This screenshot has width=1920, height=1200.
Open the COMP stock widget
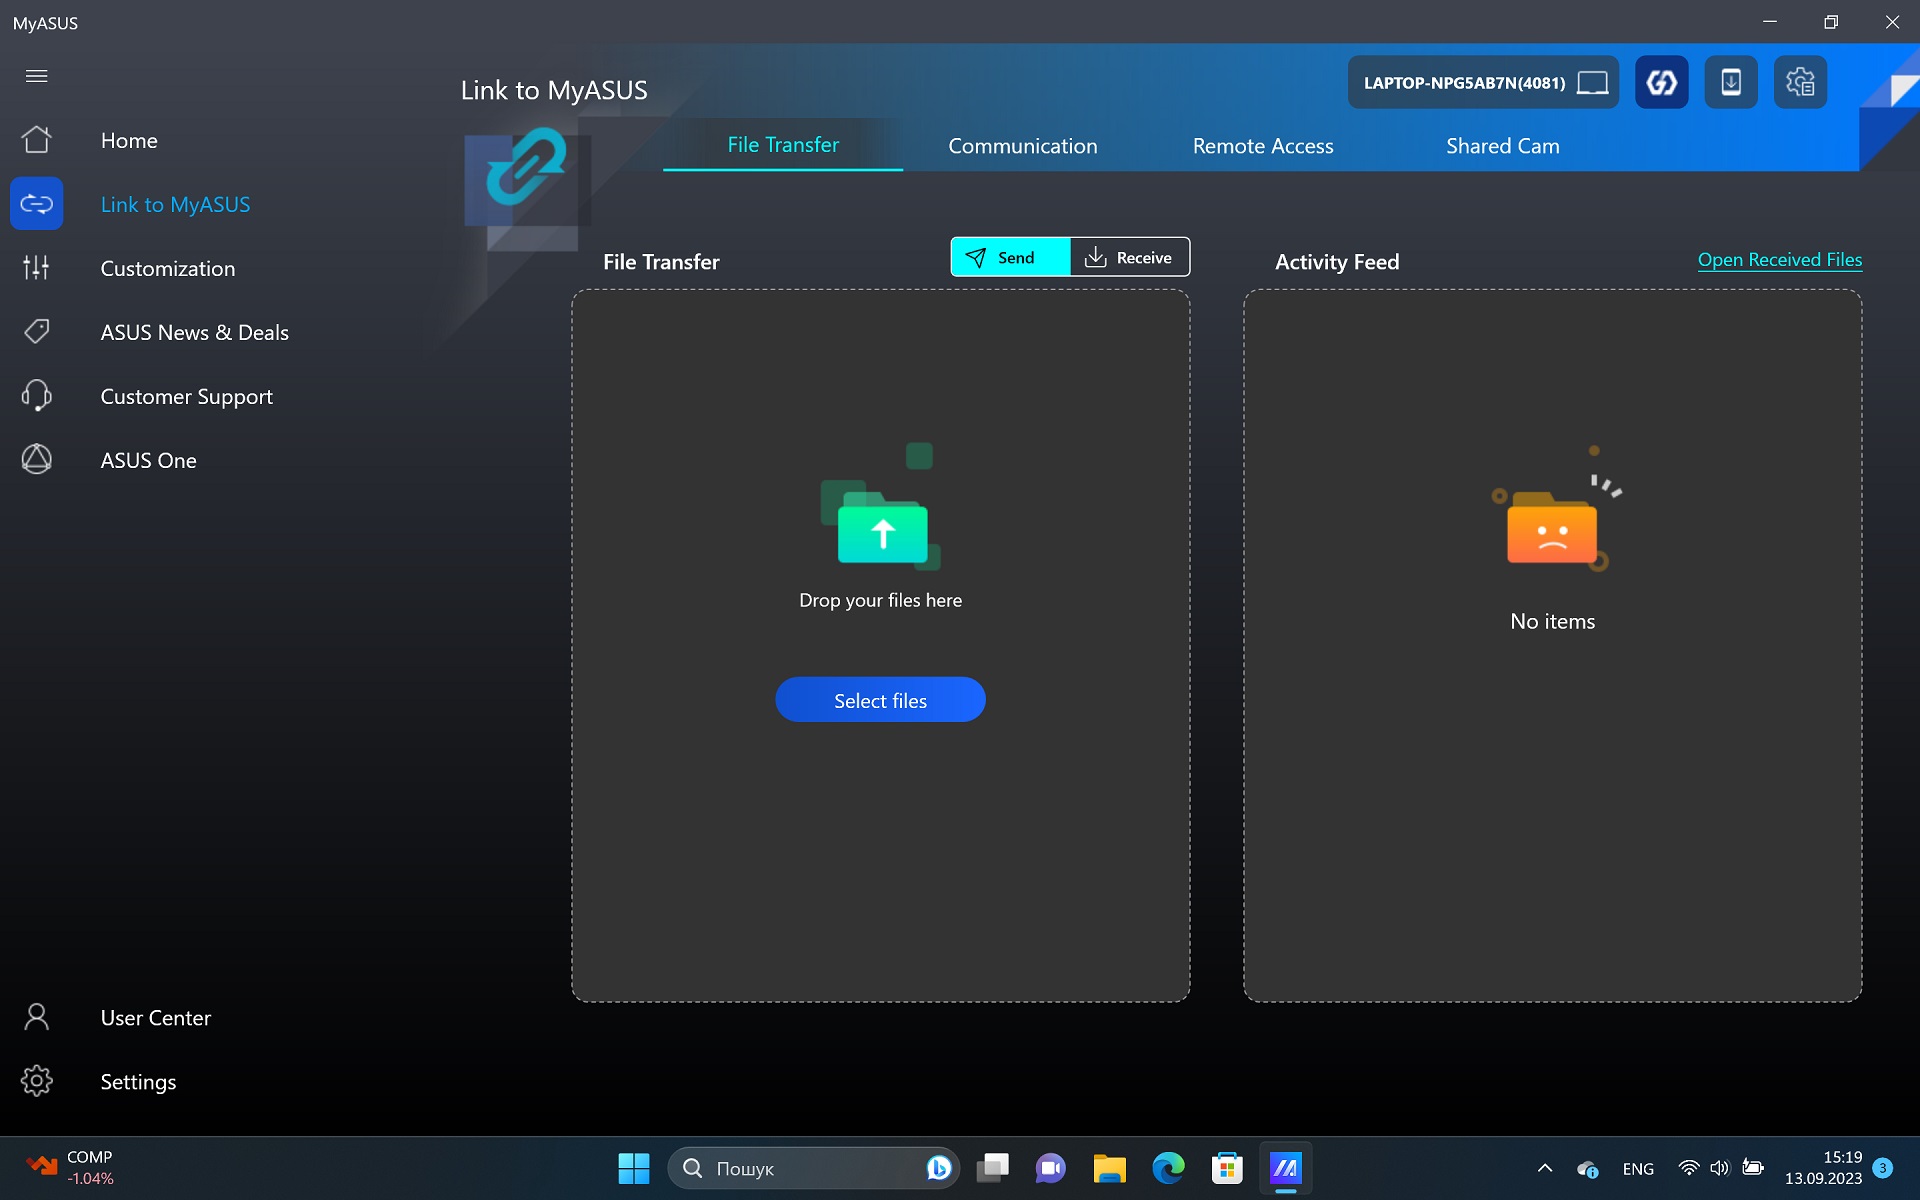pos(70,1168)
